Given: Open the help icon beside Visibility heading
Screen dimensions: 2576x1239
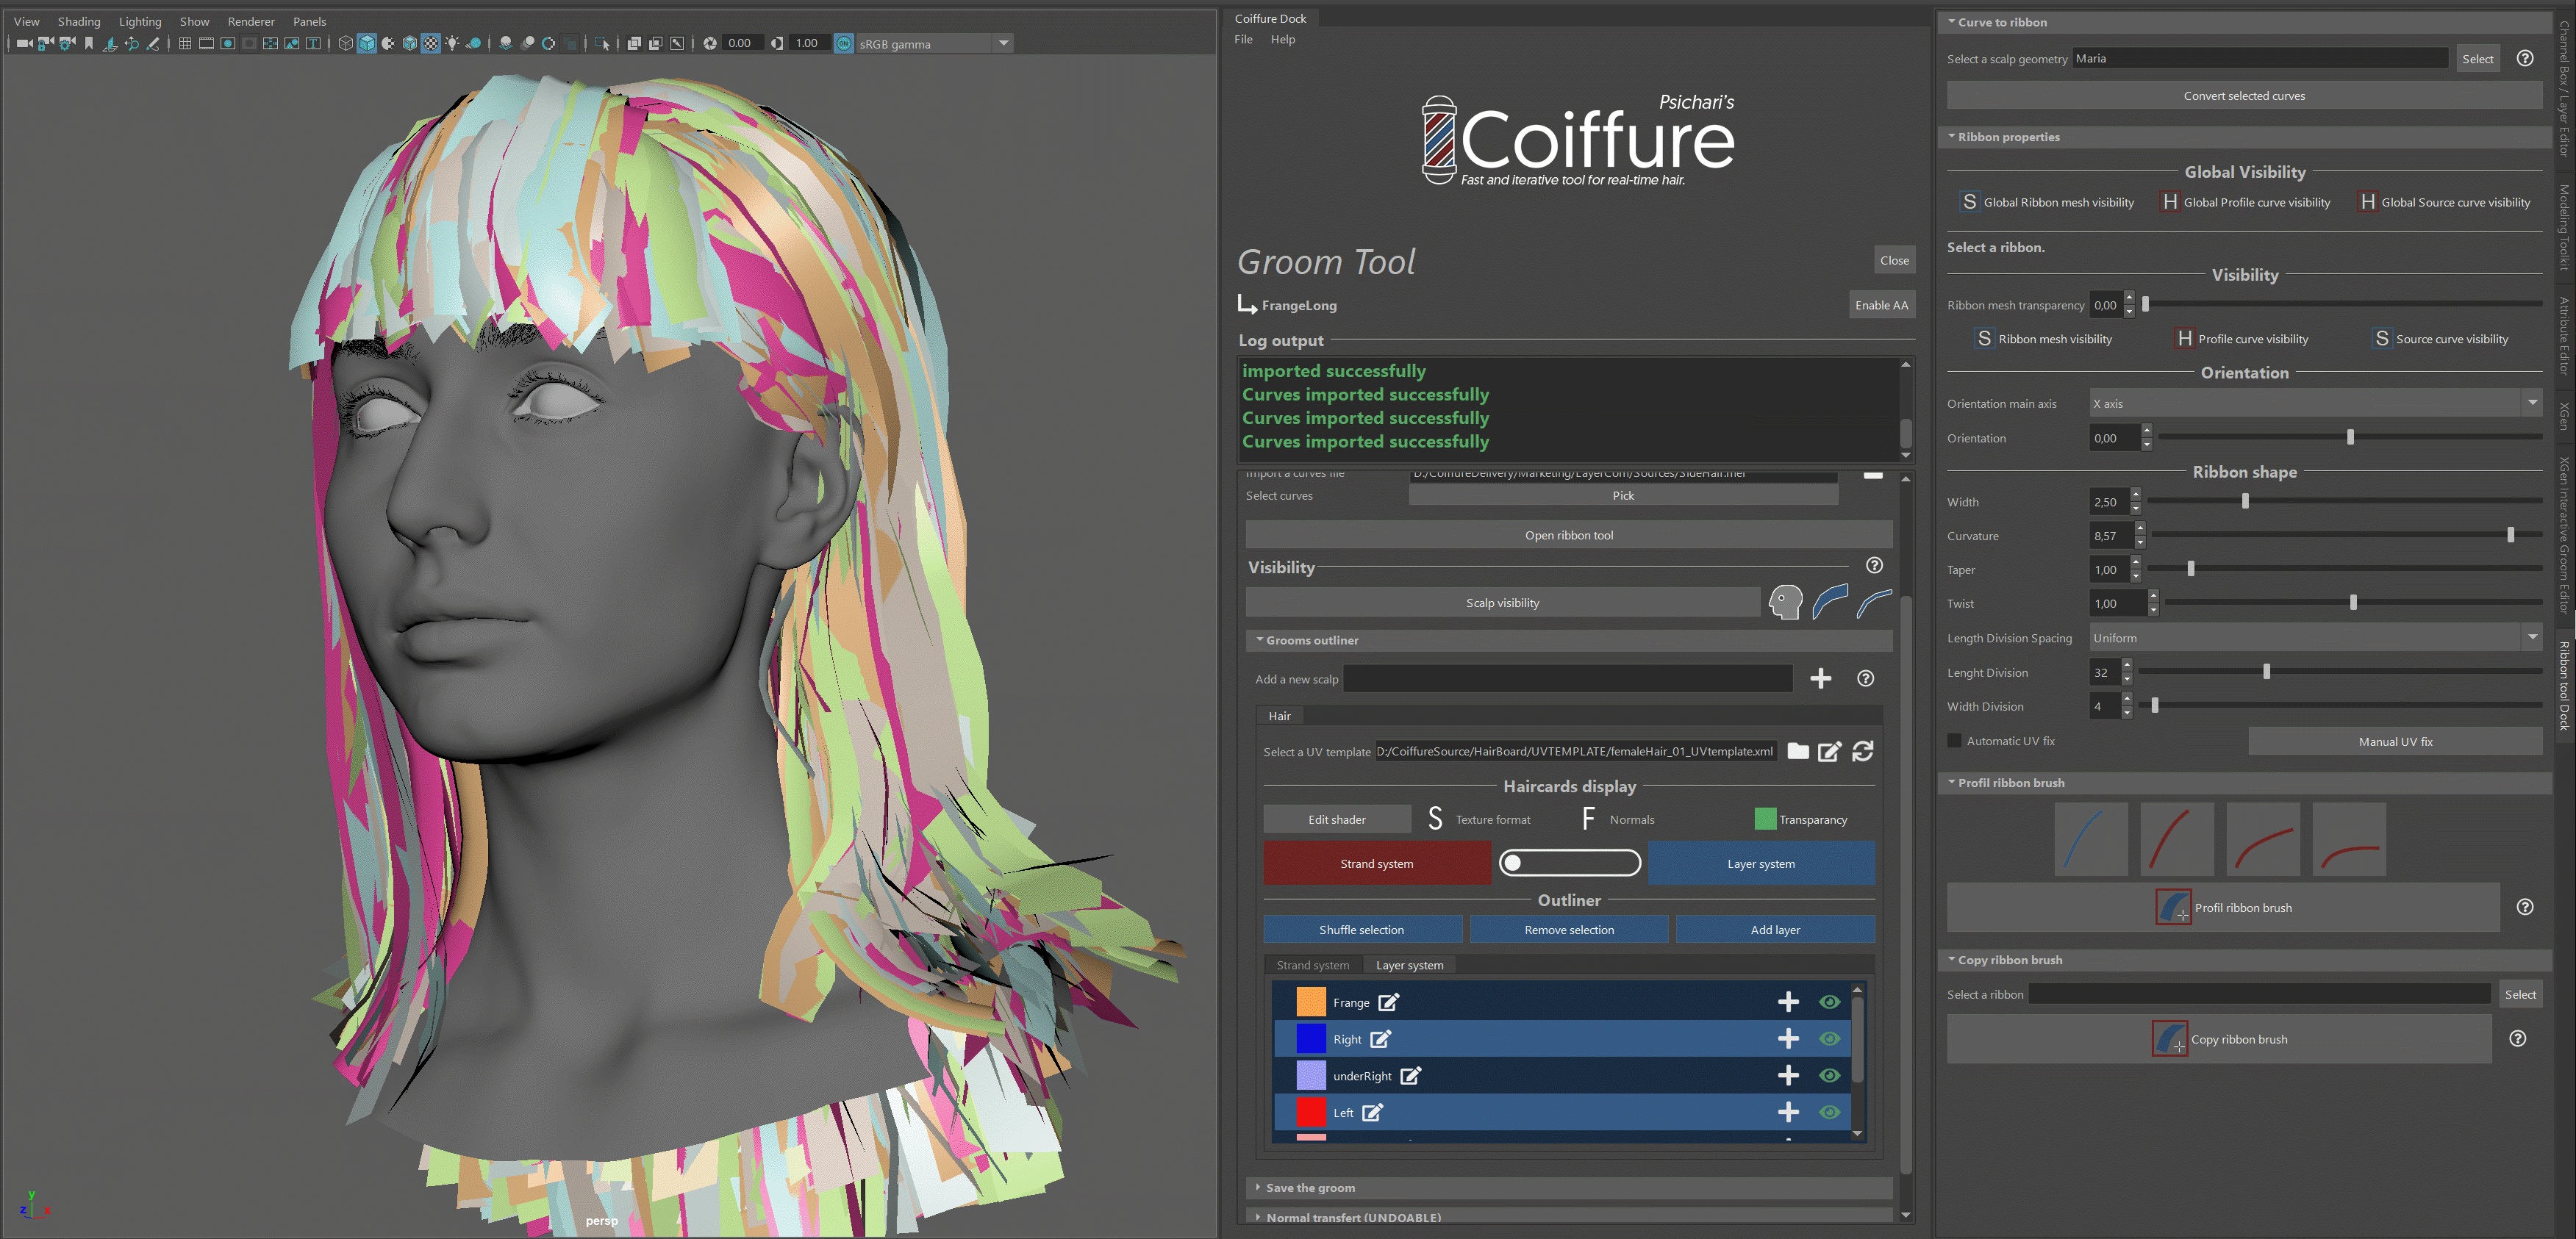Looking at the screenshot, I should tap(1874, 566).
